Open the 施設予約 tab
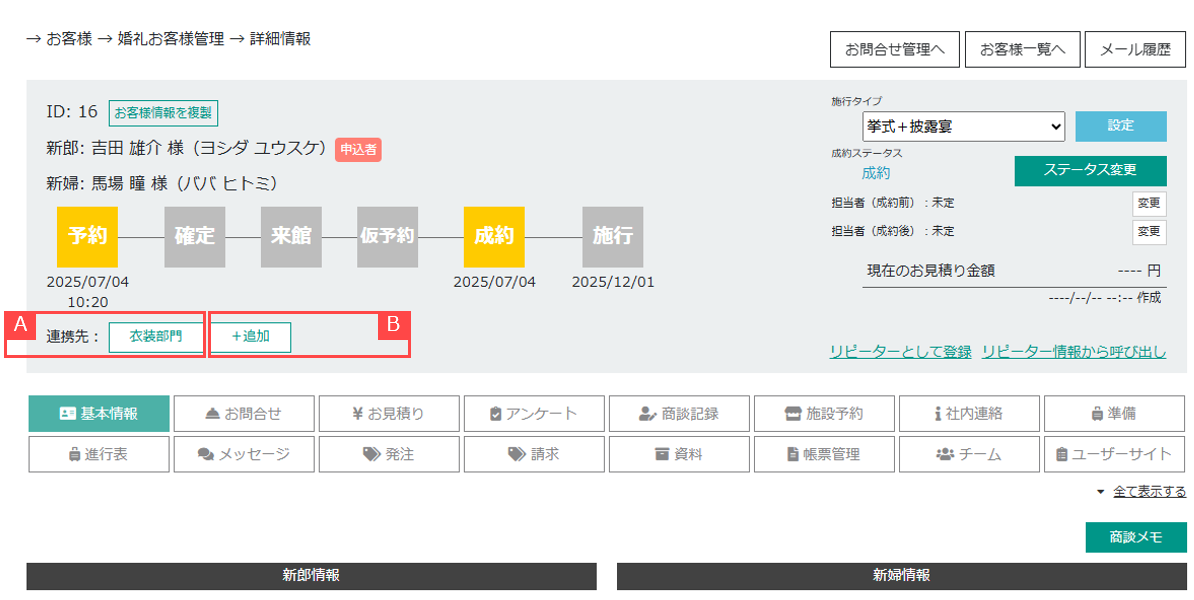 coord(824,413)
